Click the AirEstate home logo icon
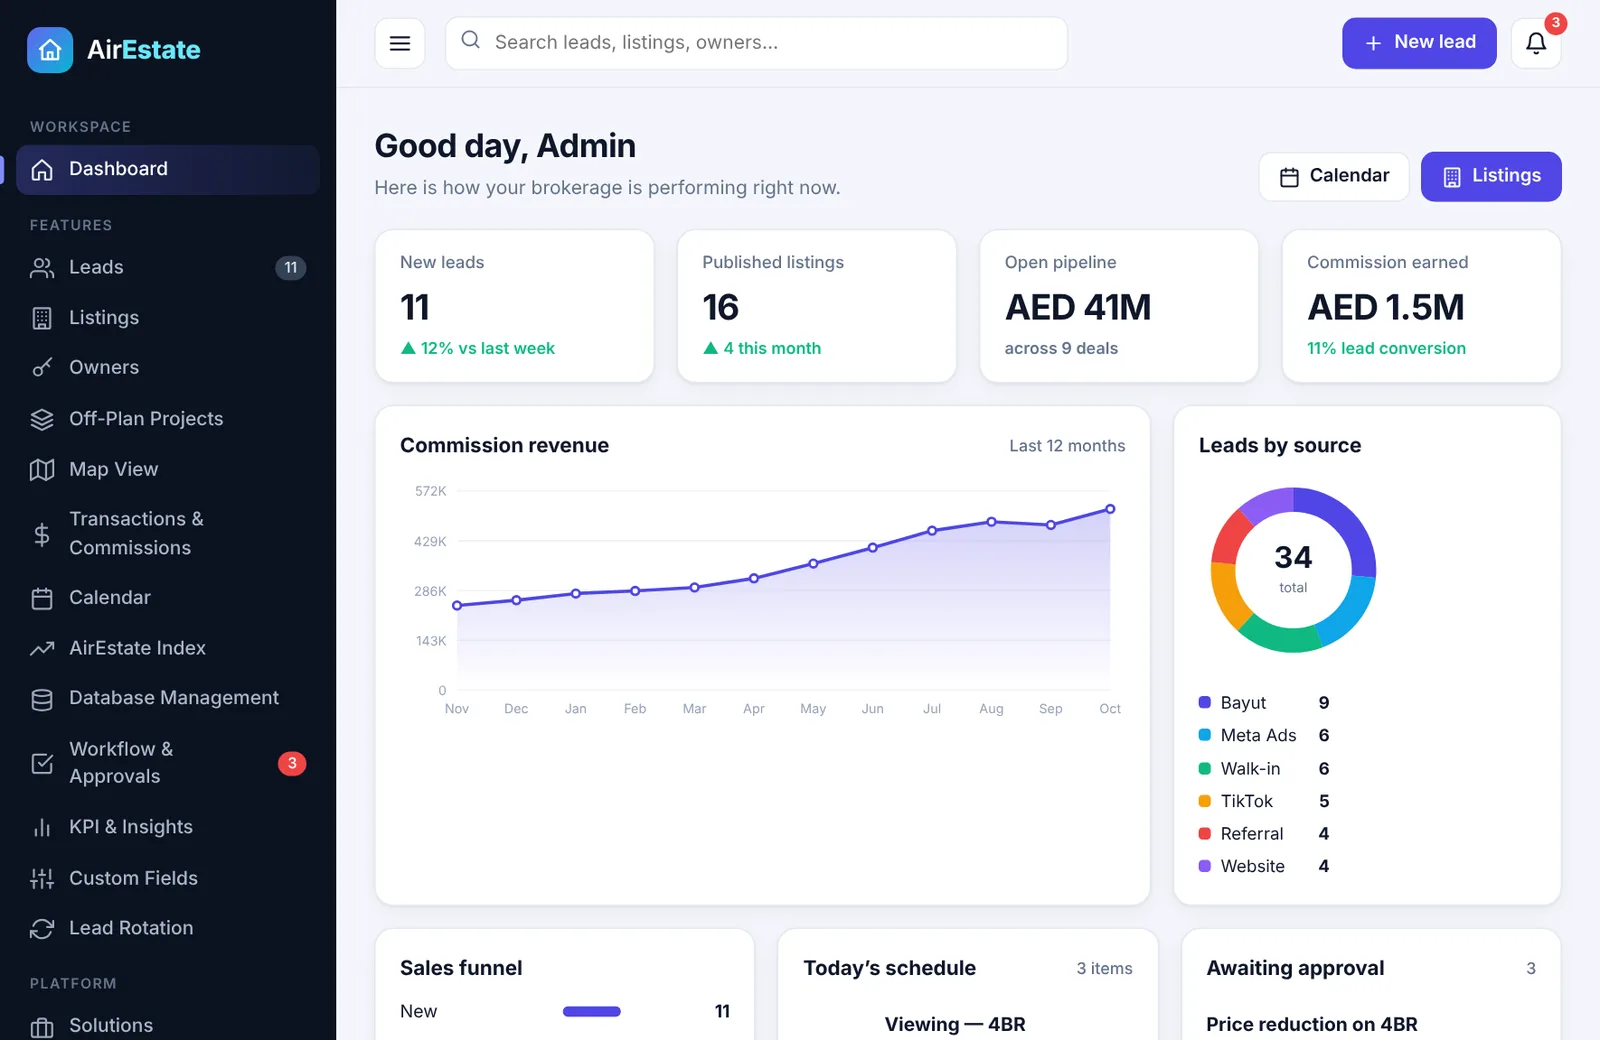This screenshot has width=1600, height=1040. pyautogui.click(x=50, y=50)
